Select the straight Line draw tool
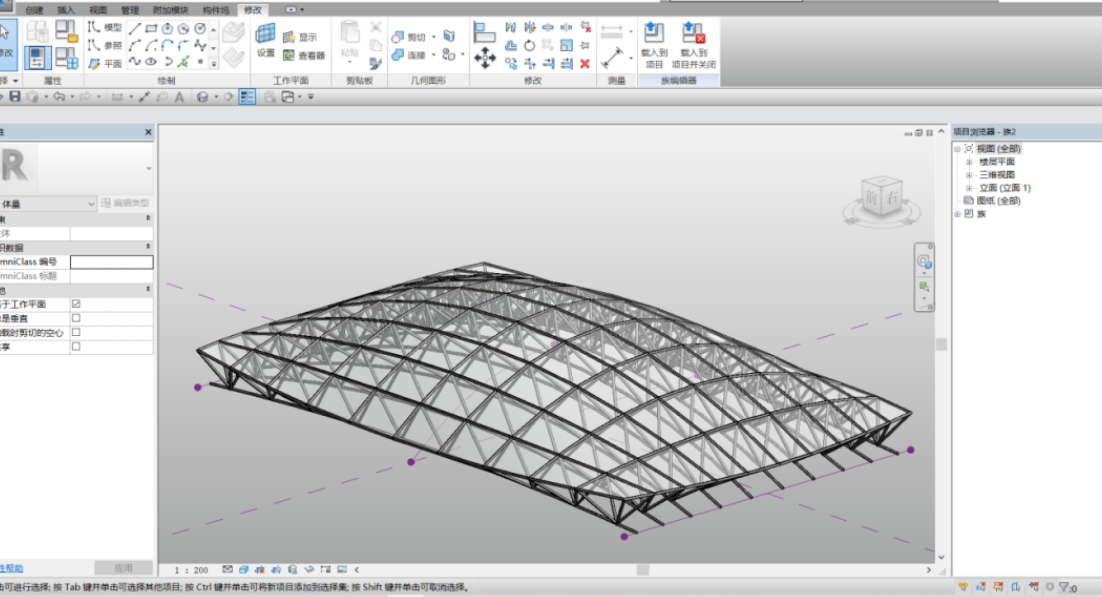The image size is (1102, 597). tap(134, 29)
